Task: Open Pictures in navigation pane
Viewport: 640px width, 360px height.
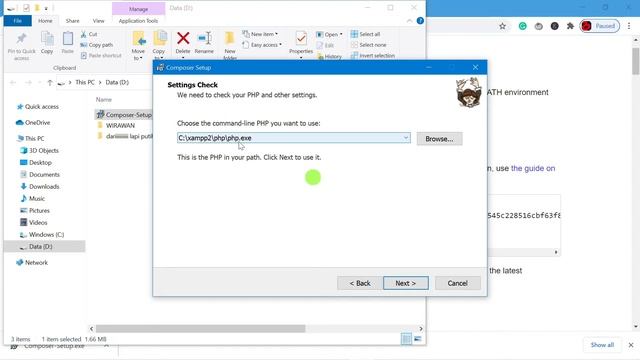Action: [35, 211]
